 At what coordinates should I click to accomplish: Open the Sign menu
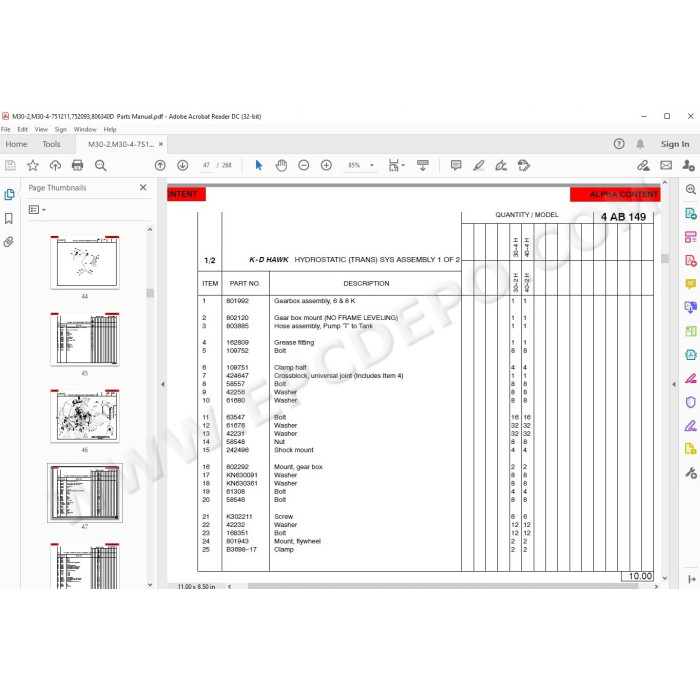pyautogui.click(x=61, y=129)
